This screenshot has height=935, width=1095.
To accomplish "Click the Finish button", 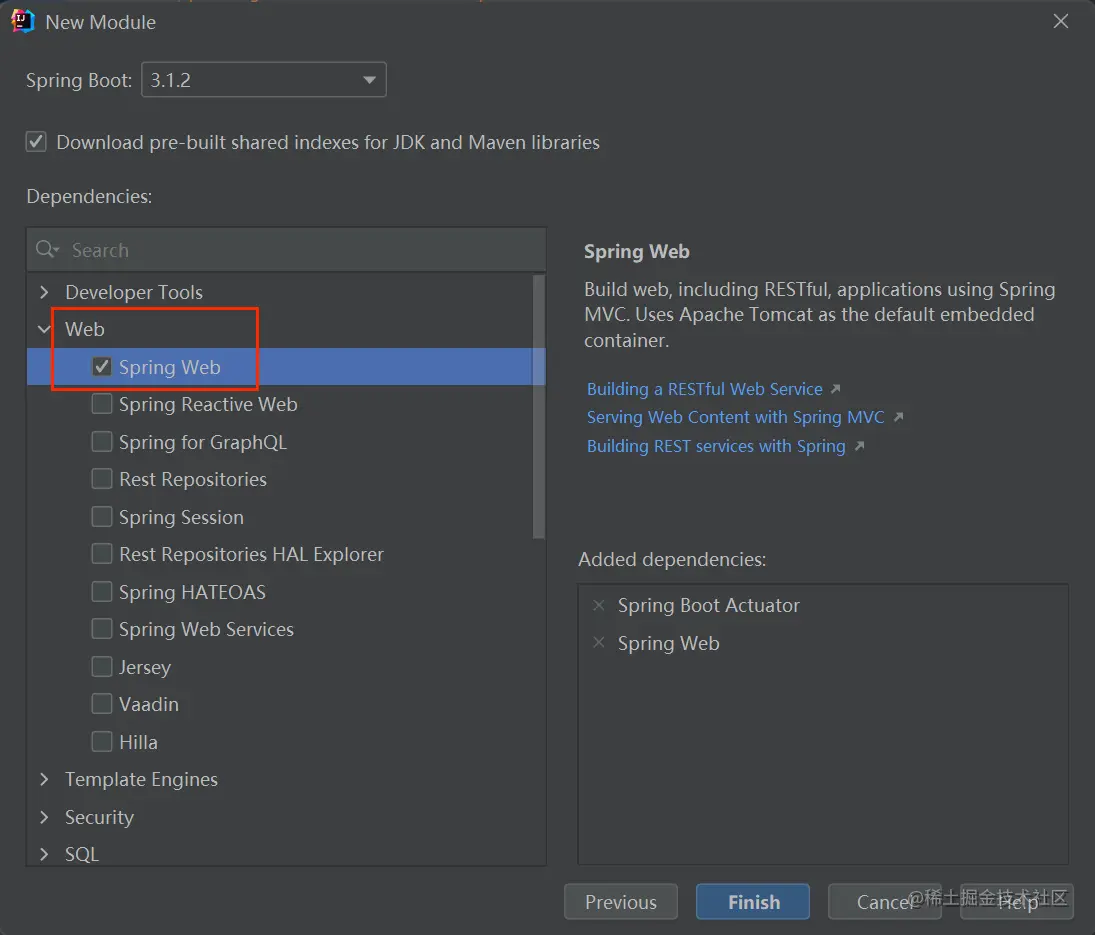I will click(753, 902).
